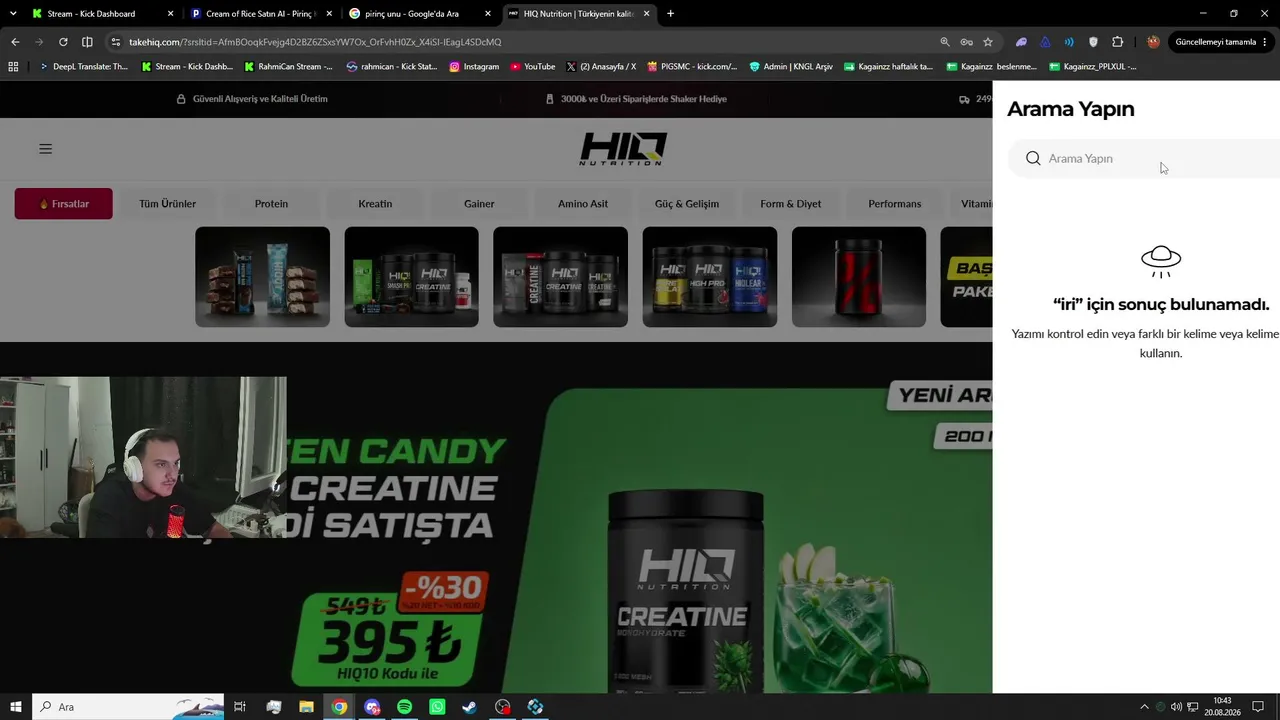Open the Instagram bookmark
The image size is (1280, 720).
[474, 67]
